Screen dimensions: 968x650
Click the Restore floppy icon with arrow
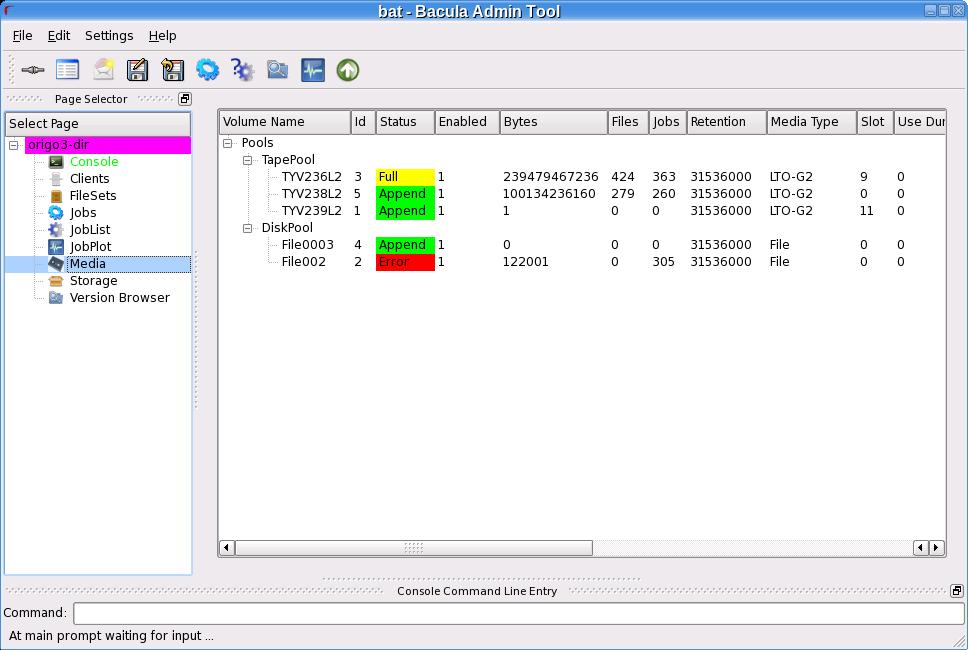pos(172,70)
